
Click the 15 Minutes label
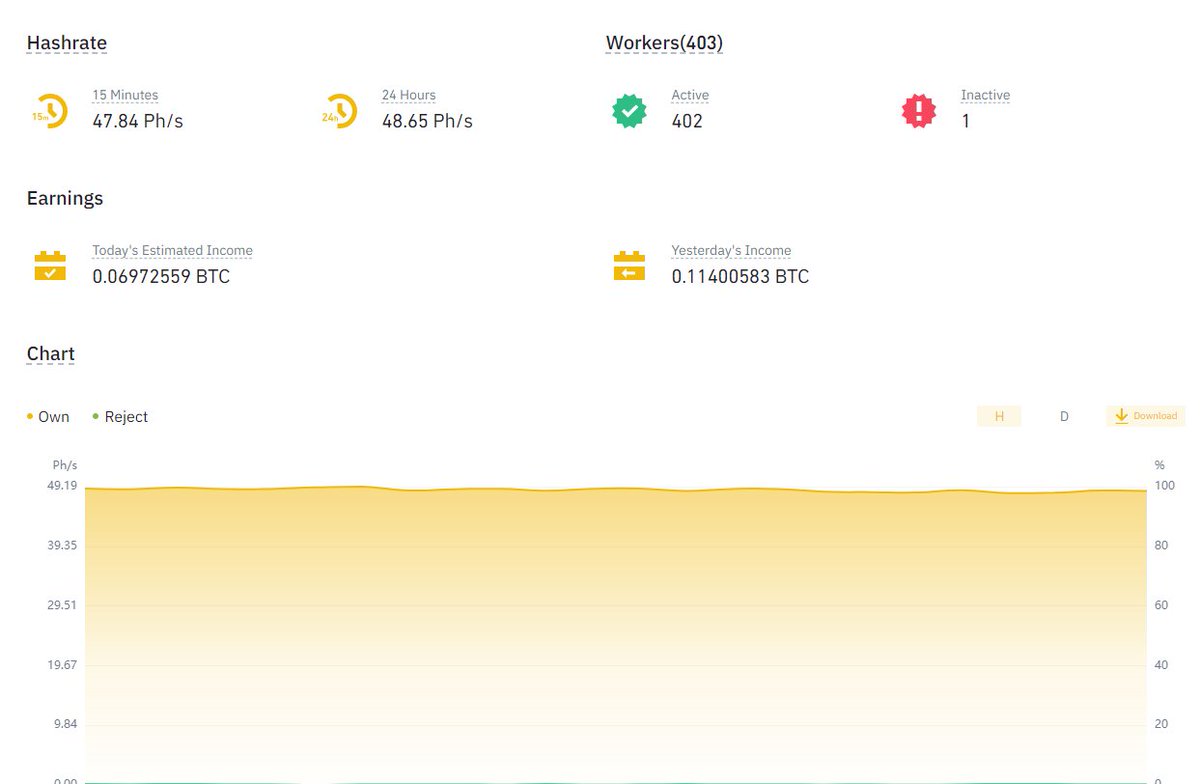[x=125, y=95]
